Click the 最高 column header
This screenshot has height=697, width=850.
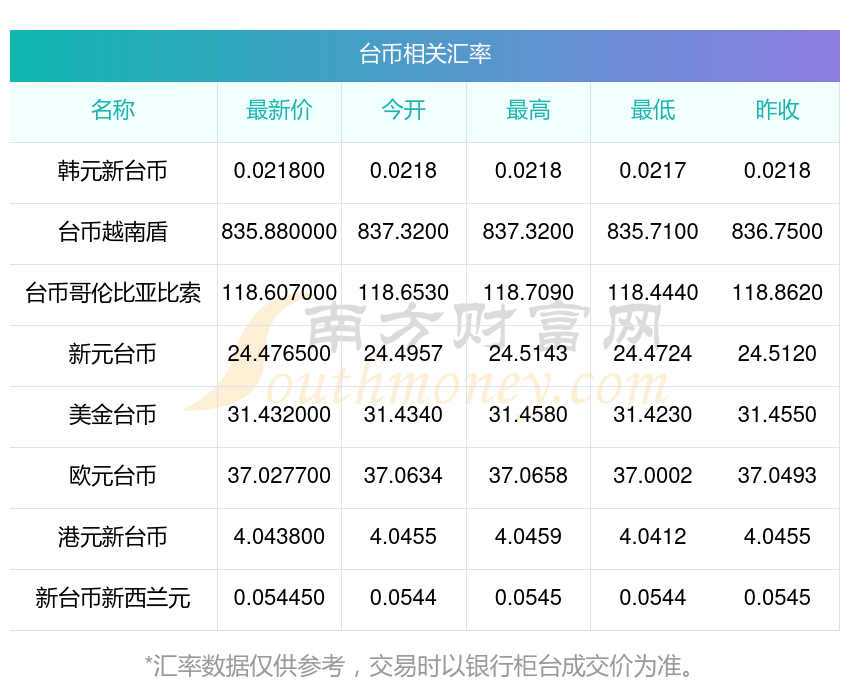(x=528, y=111)
